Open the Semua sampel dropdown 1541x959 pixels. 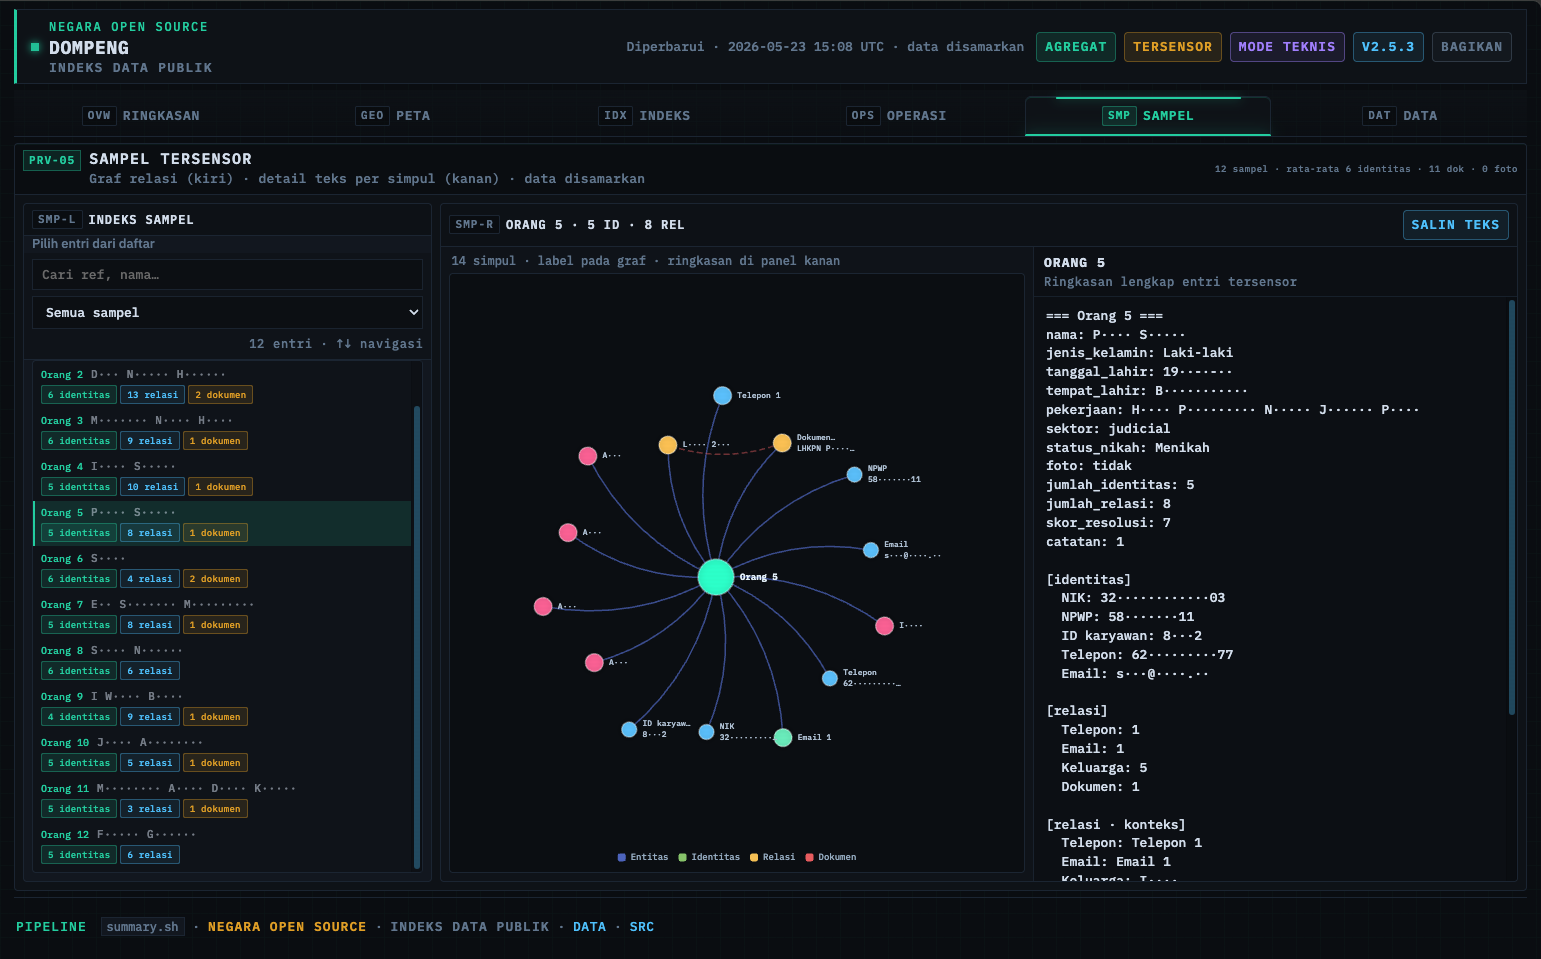[x=228, y=313]
